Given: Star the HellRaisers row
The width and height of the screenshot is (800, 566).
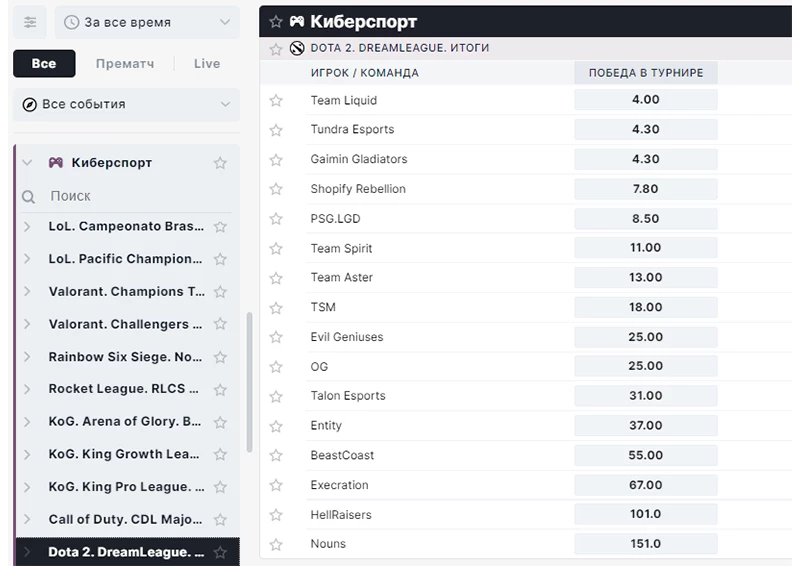Looking at the screenshot, I should point(276,515).
